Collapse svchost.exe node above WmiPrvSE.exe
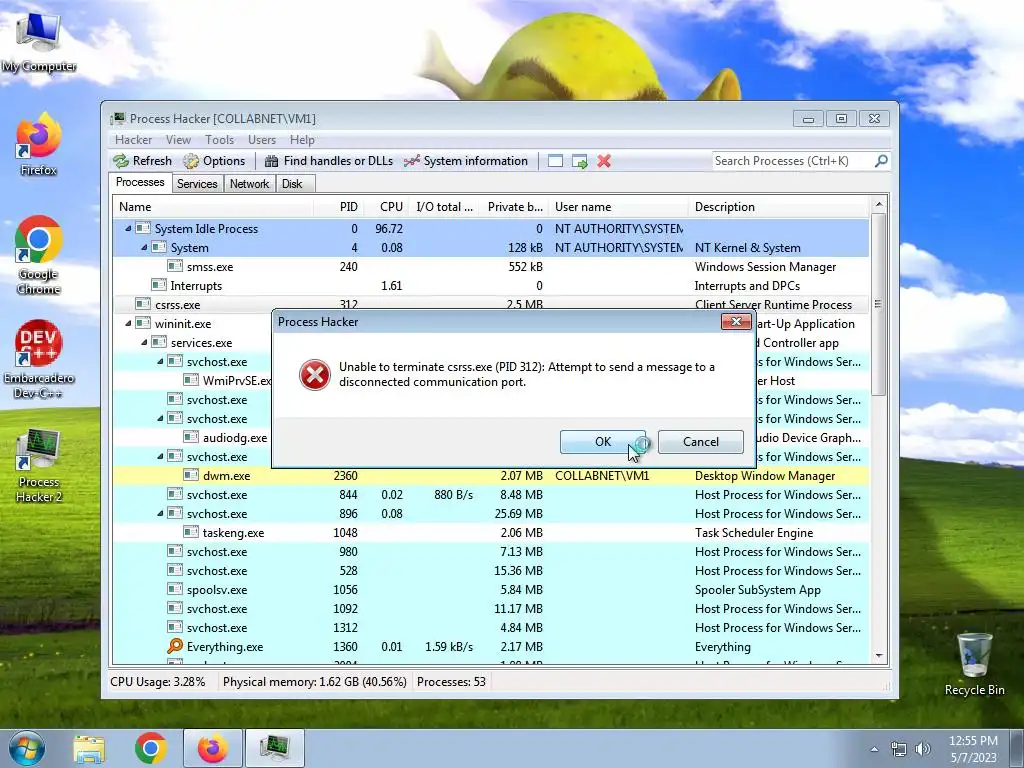Viewport: 1024px width, 768px height. [x=160, y=361]
